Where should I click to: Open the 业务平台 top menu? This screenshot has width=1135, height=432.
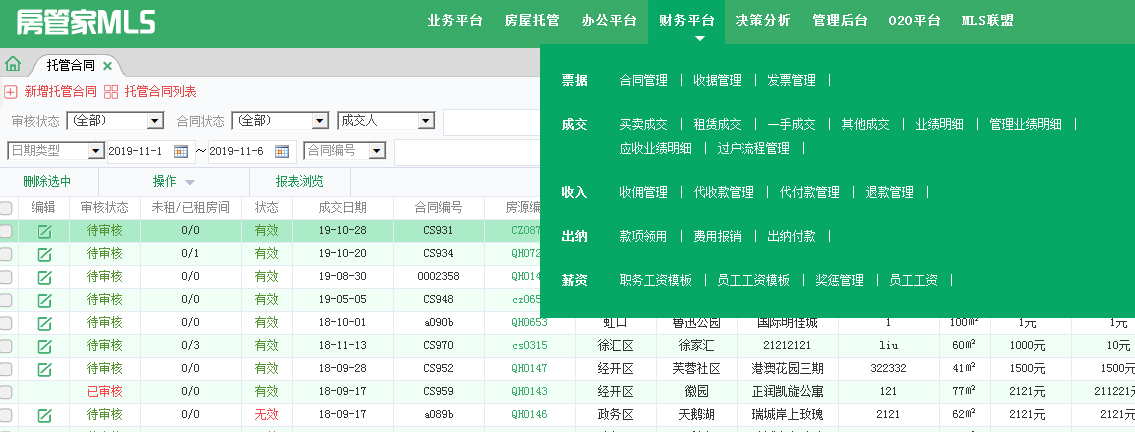pos(455,21)
